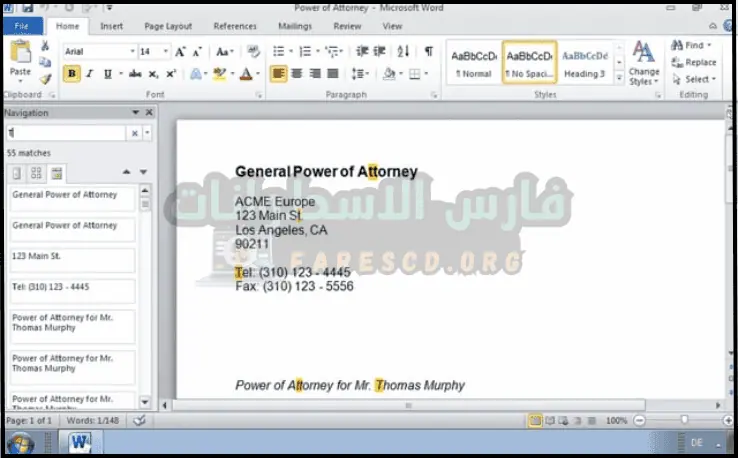Toggle Align Text Left button
The height and width of the screenshot is (458, 738).
[x=278, y=74]
